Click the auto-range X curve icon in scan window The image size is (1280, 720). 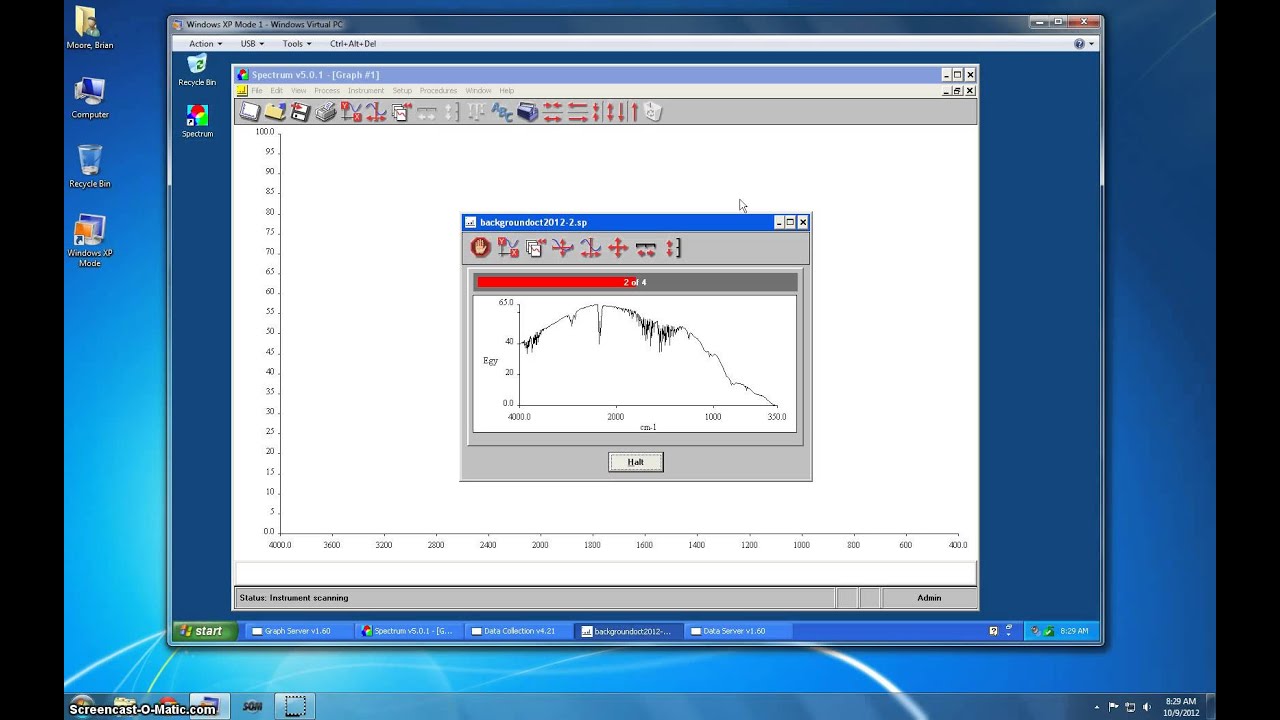590,248
